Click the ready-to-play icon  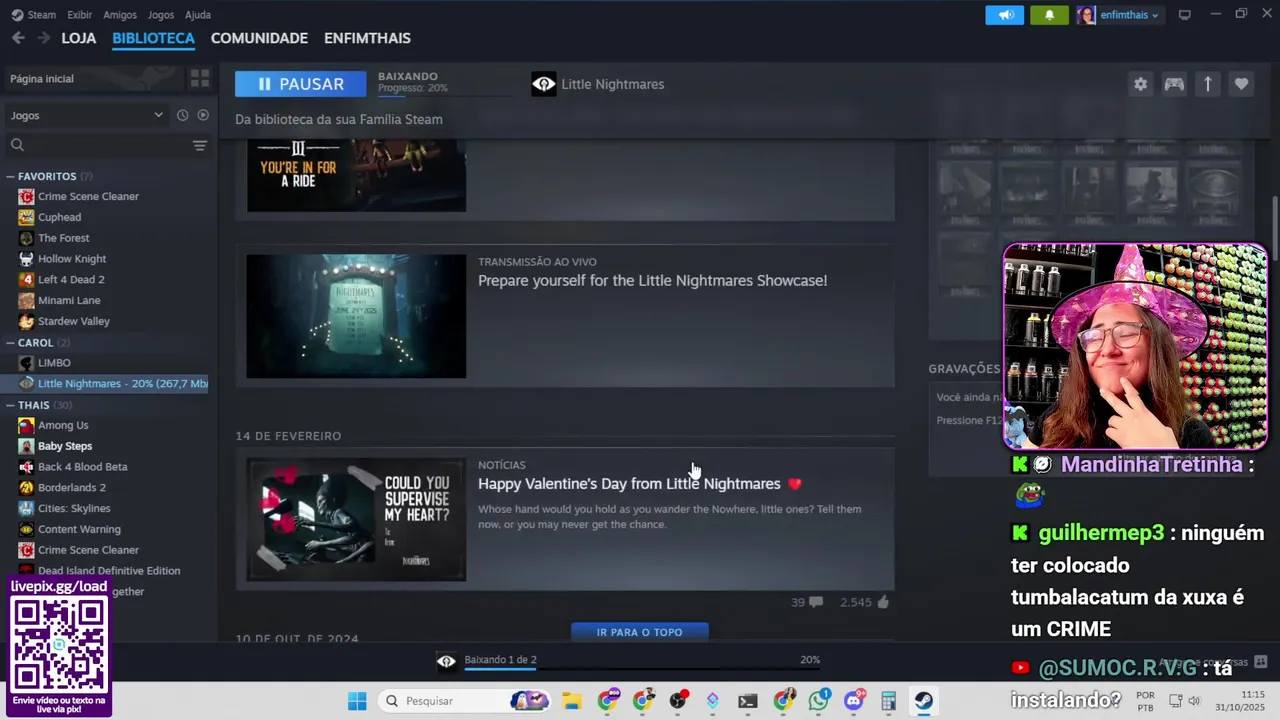(x=203, y=115)
